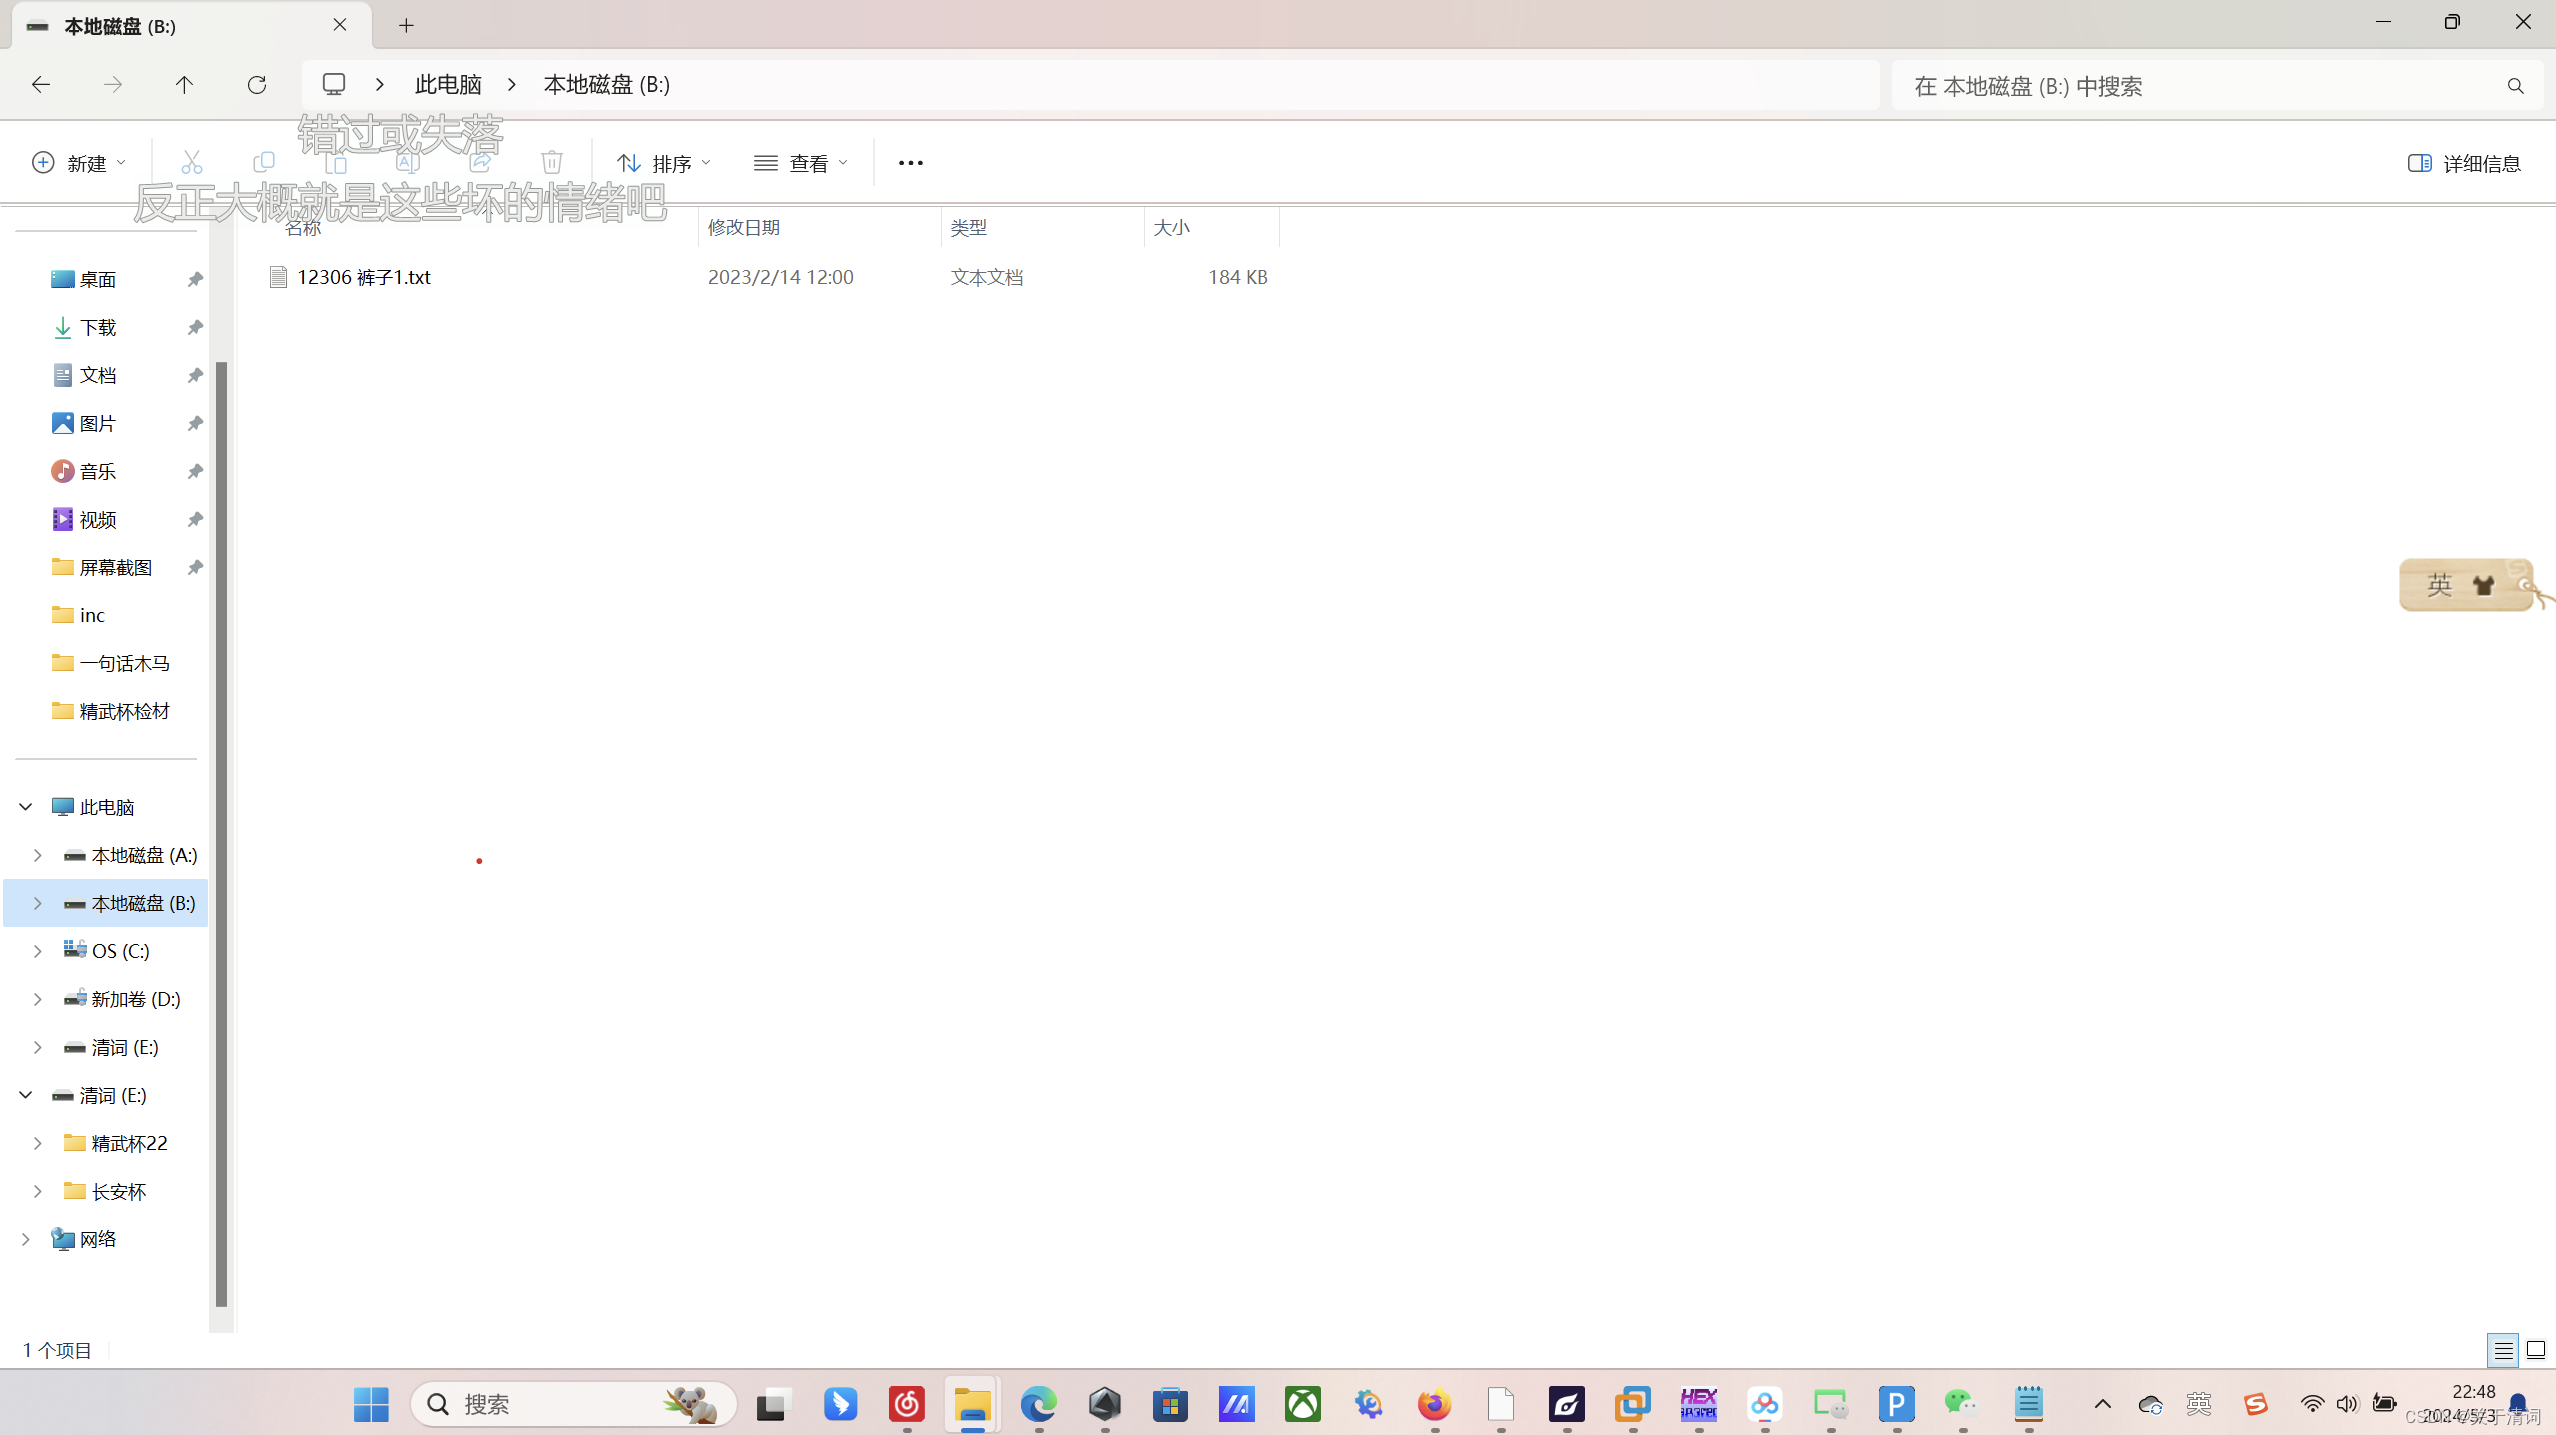Click the 新建 new item button
The height and width of the screenshot is (1435, 2556).
80,163
